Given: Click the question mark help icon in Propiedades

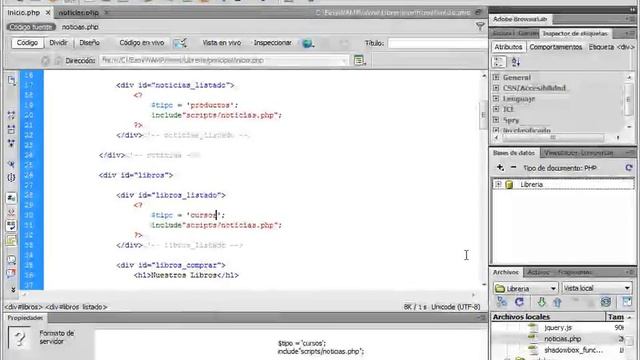Looking at the screenshot, I should point(19,338).
